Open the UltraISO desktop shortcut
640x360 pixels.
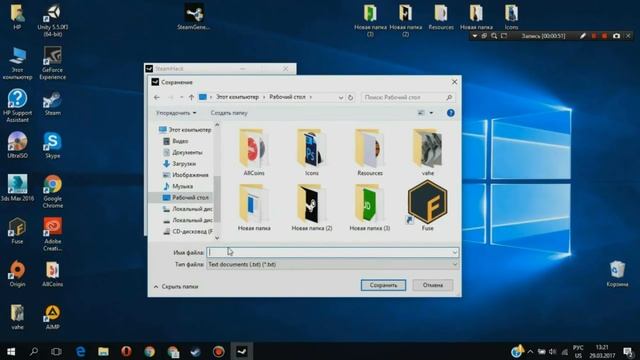coord(17,145)
